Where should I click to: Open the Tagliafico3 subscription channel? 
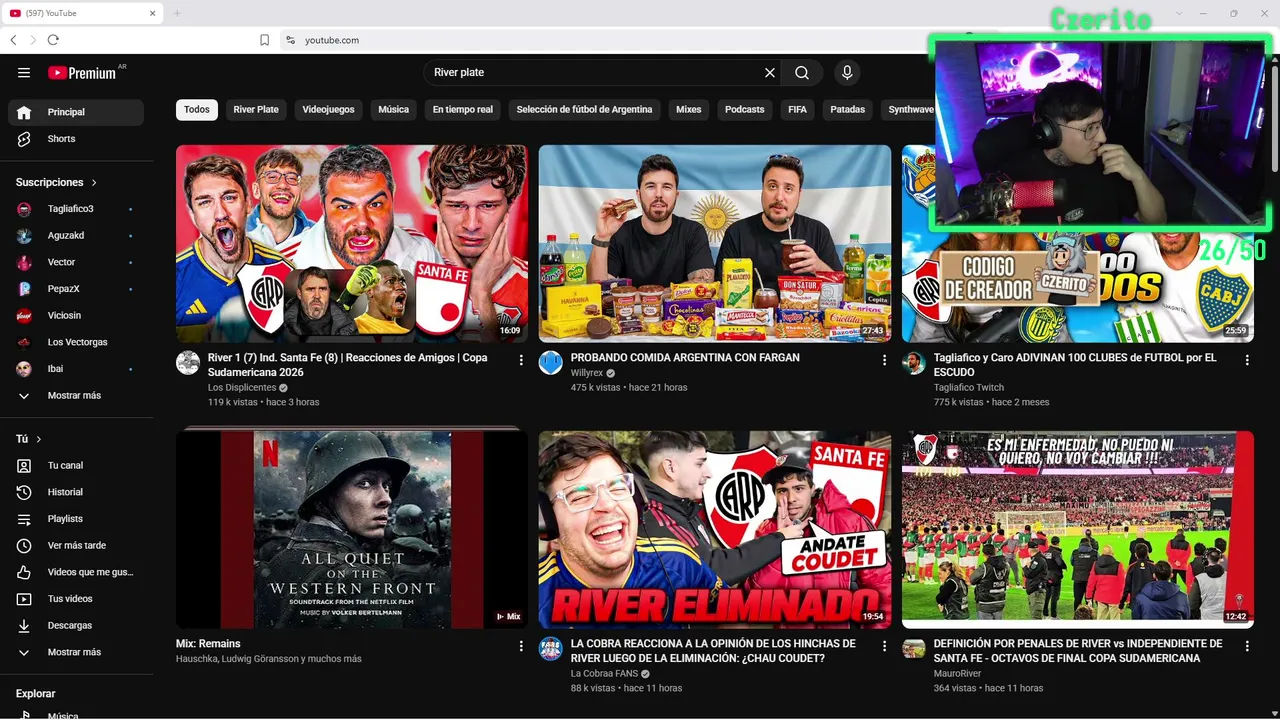(76, 209)
